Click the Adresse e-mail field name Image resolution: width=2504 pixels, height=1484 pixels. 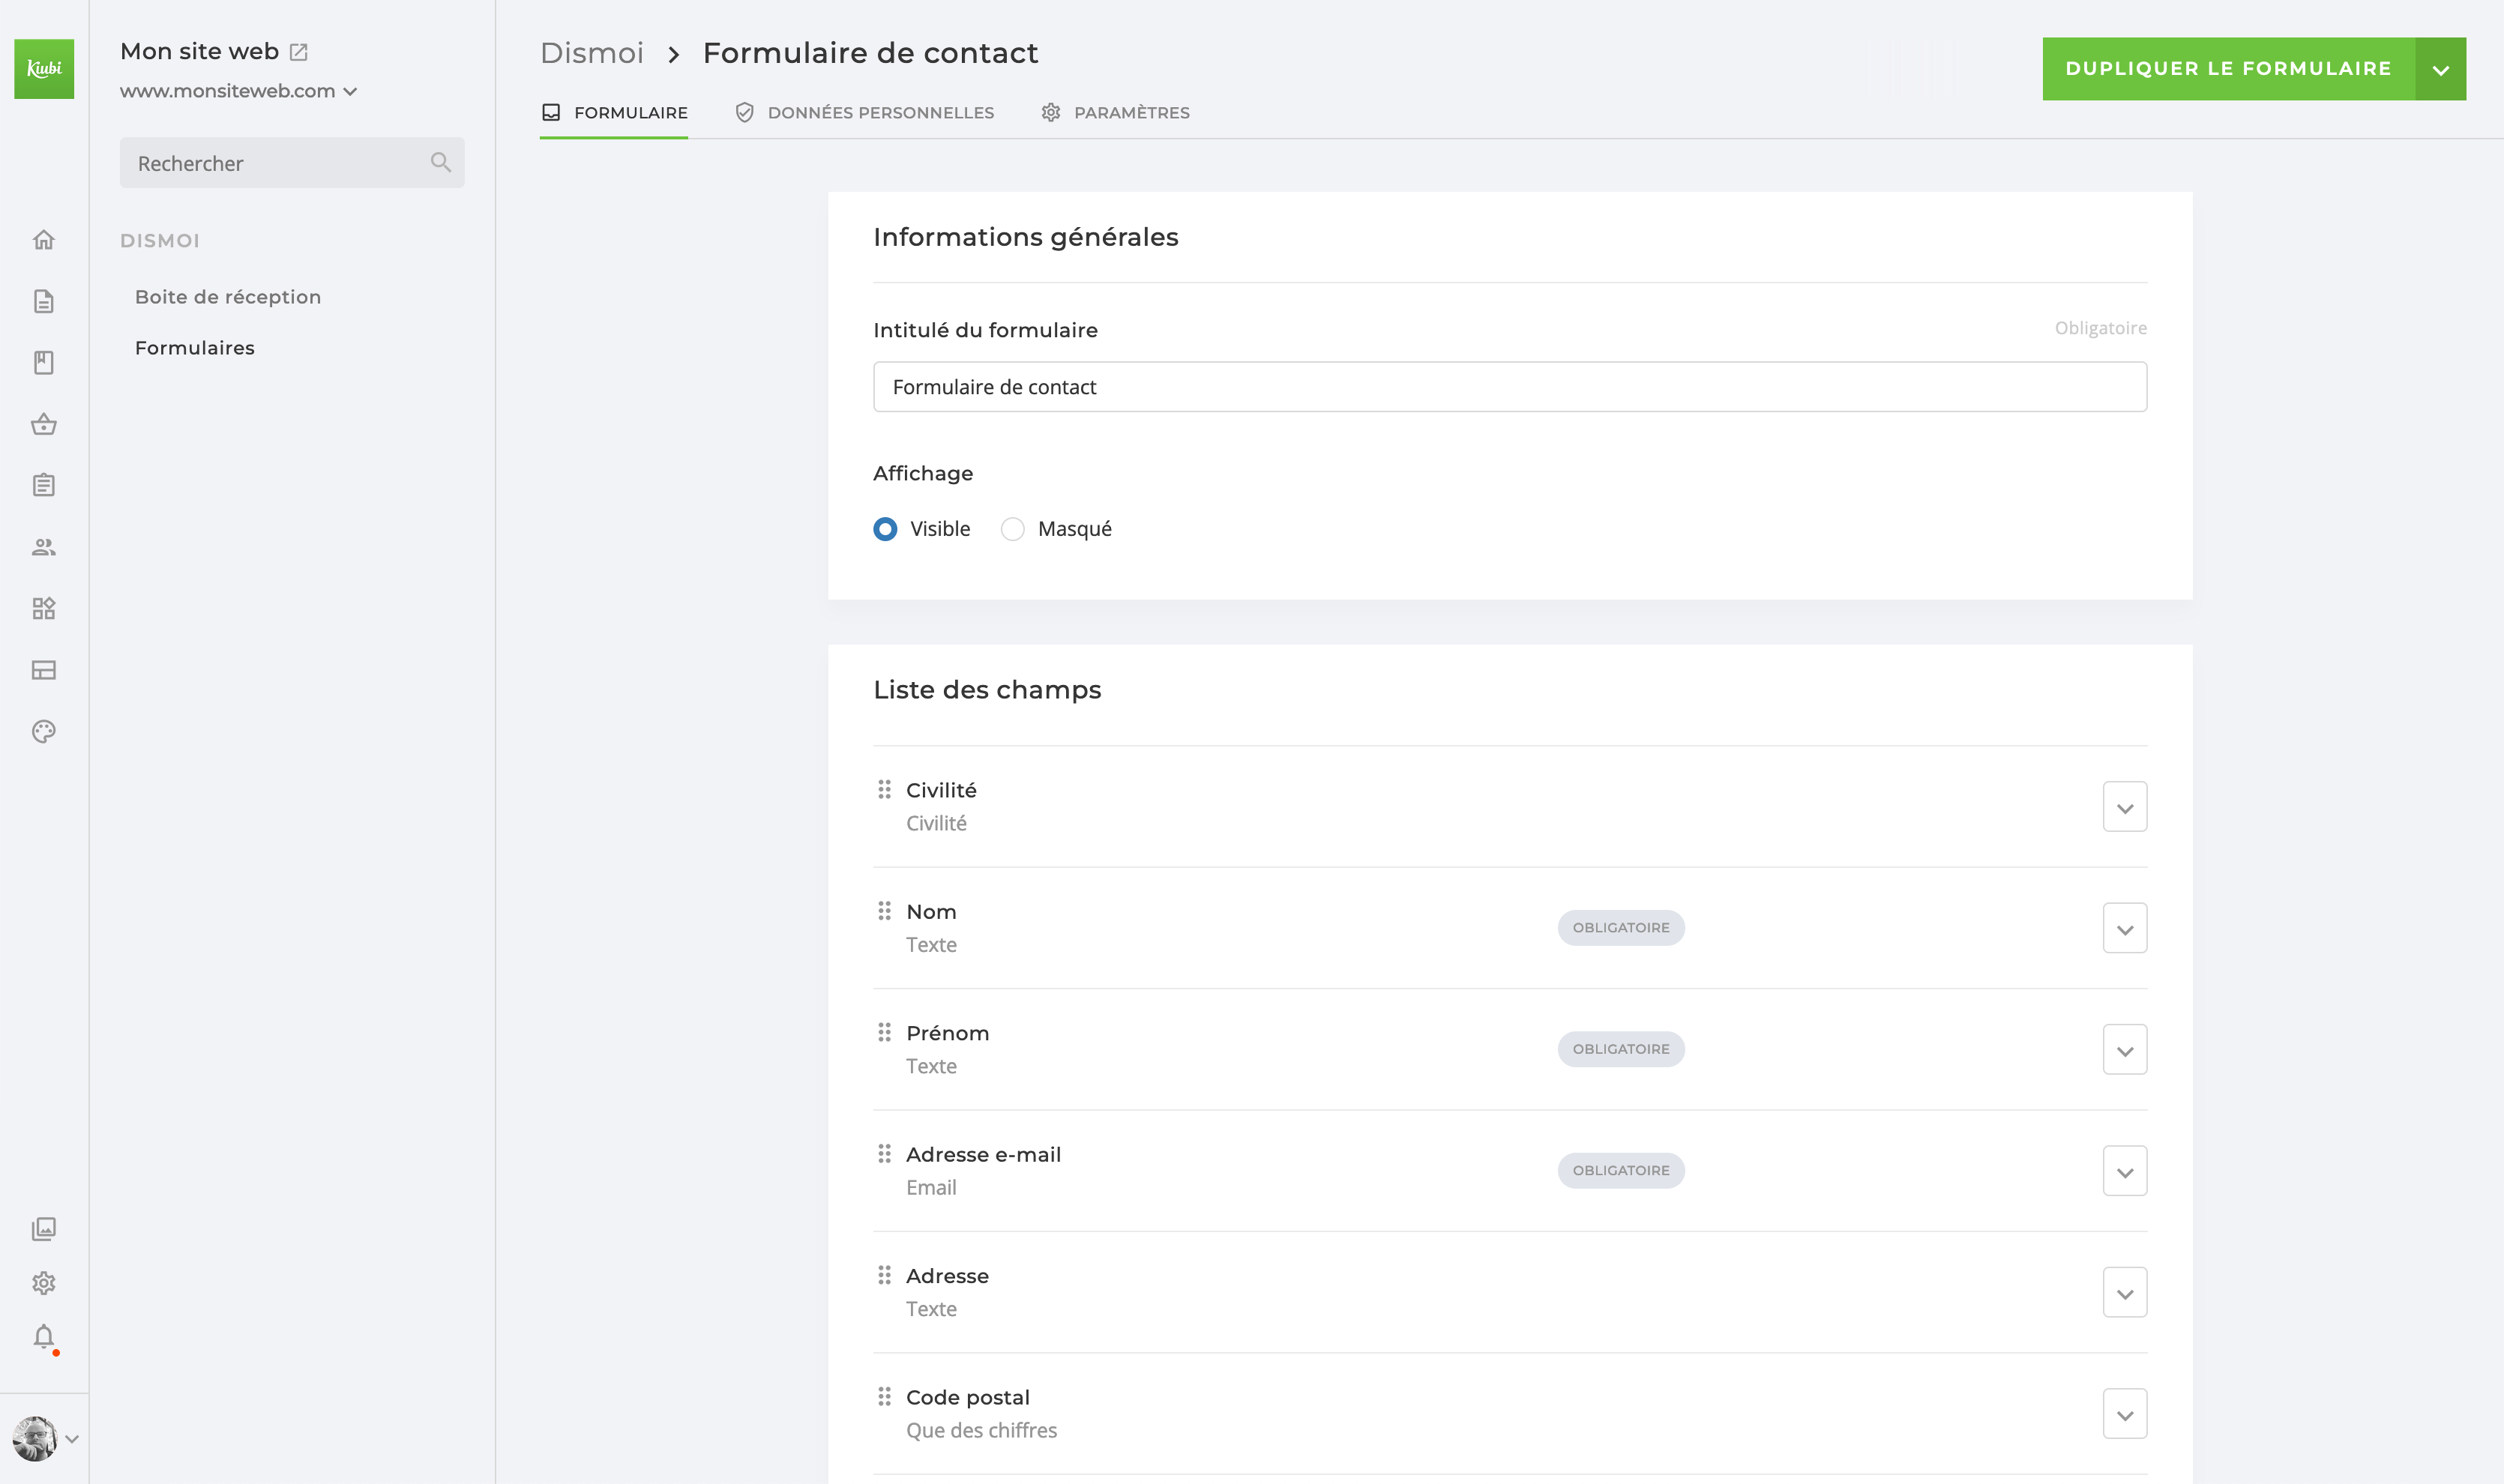[983, 1155]
